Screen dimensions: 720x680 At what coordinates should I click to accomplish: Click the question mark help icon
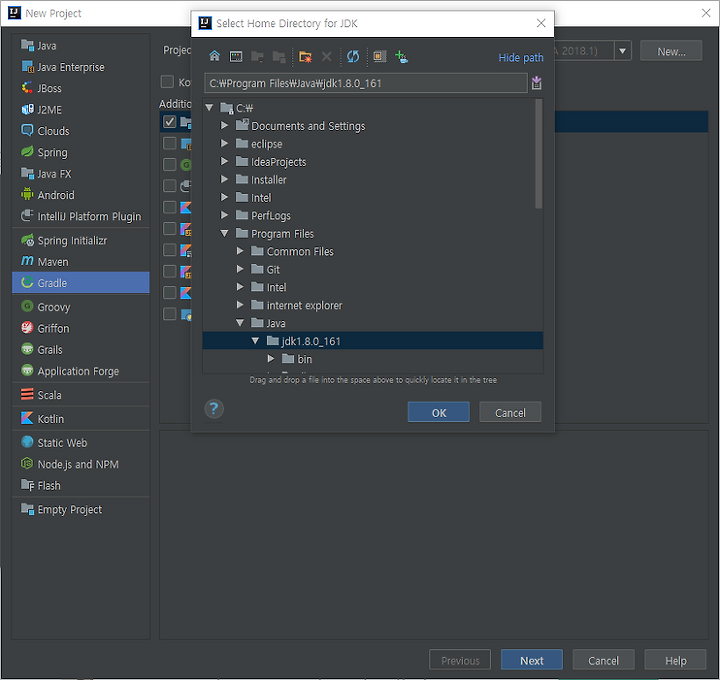[214, 409]
